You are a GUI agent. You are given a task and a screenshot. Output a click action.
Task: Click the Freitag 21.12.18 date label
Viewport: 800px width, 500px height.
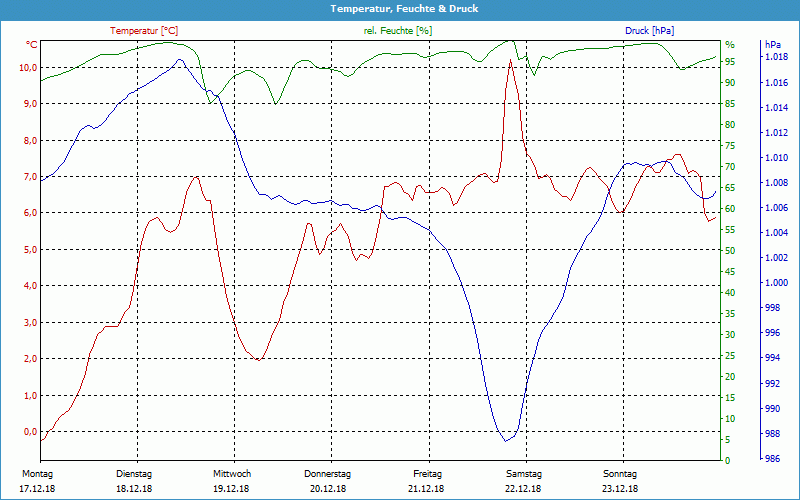click(x=427, y=481)
